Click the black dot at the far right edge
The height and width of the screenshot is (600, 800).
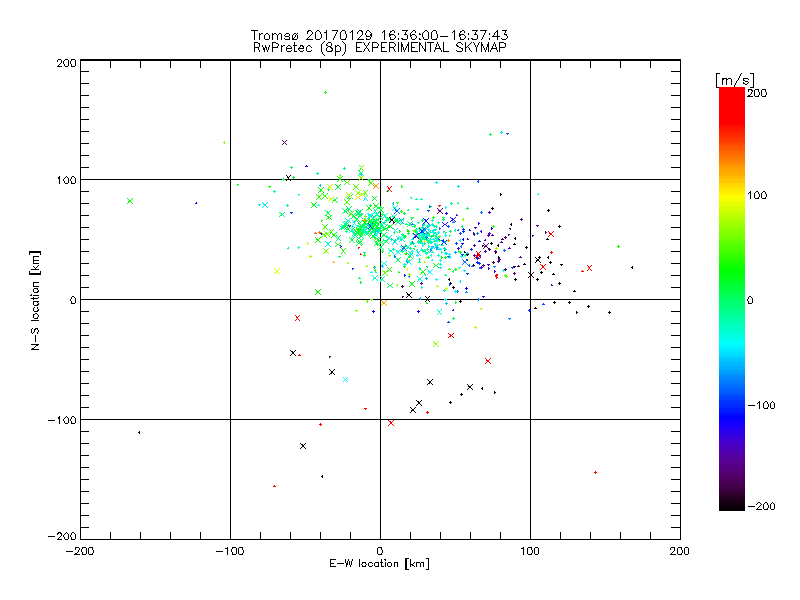tap(632, 267)
